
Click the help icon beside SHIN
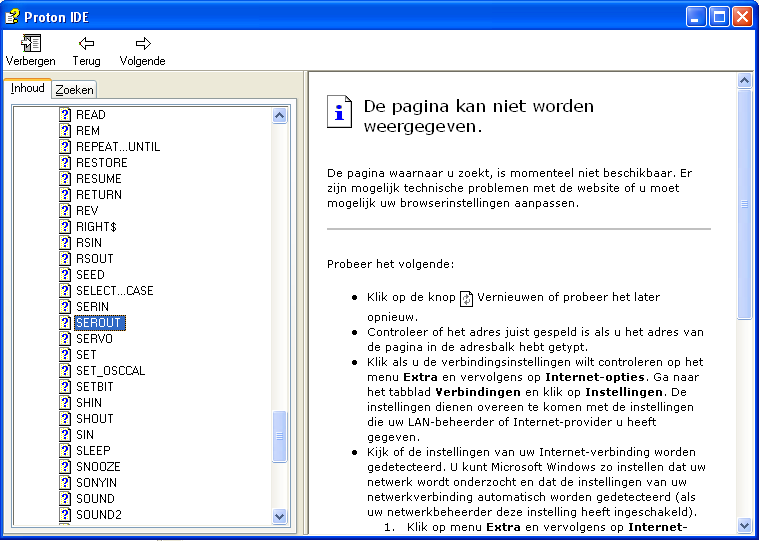[x=65, y=403]
